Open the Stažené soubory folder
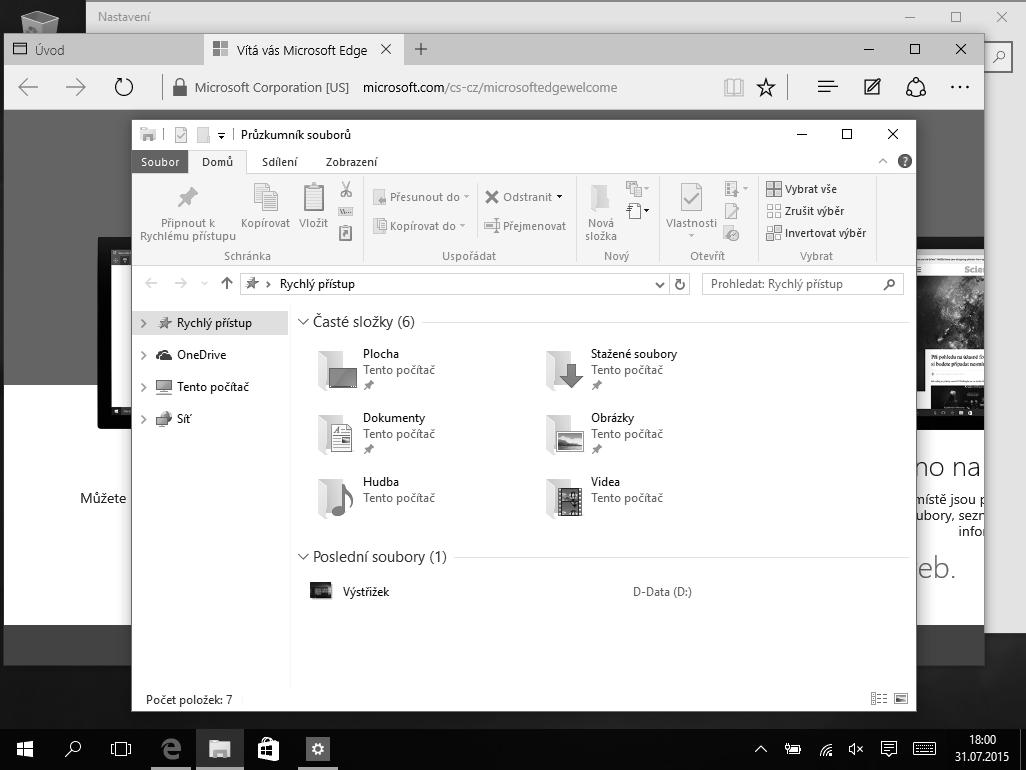 coord(633,354)
